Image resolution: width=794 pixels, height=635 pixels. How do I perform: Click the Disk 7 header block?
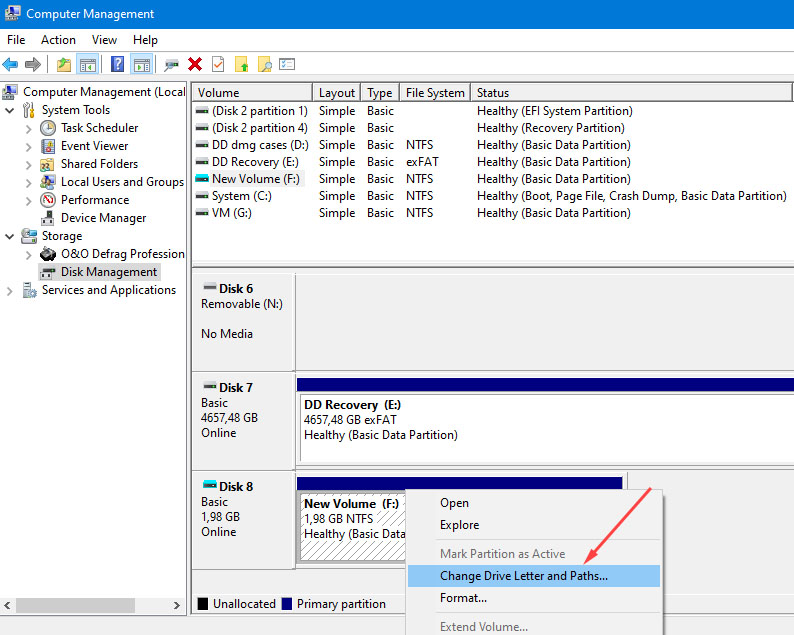(x=244, y=421)
